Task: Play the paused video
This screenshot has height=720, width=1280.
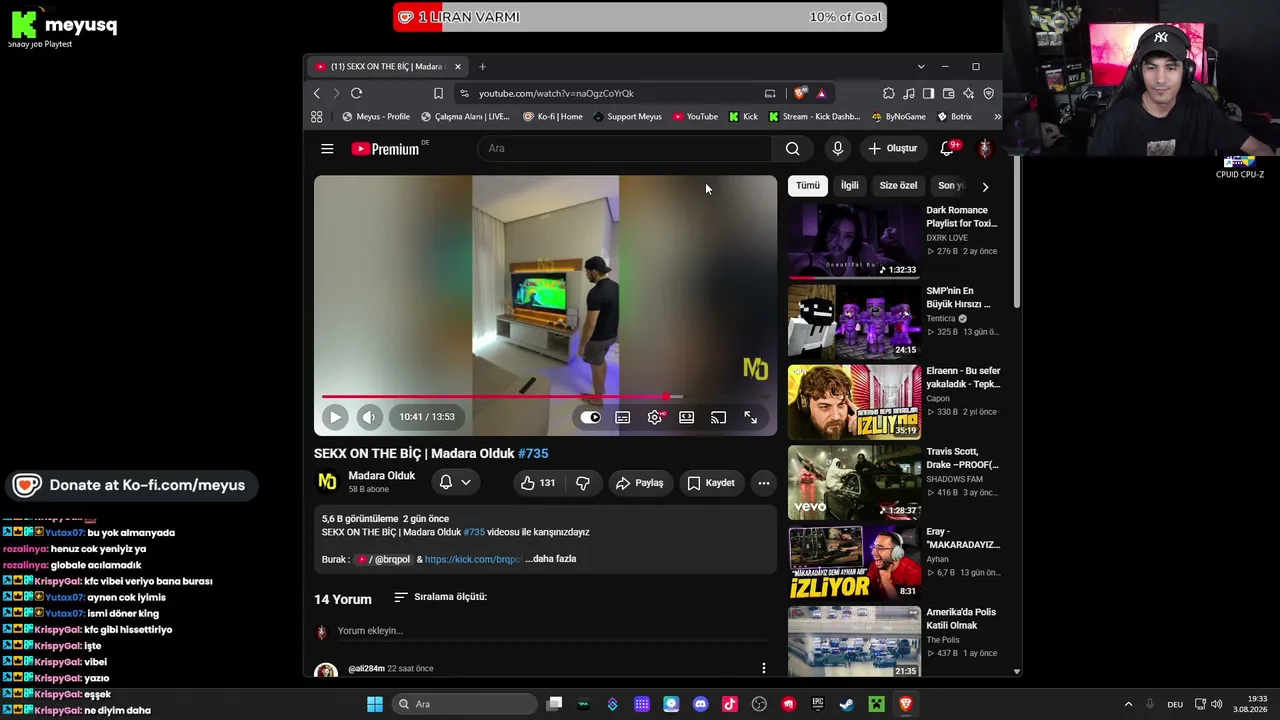Action: tap(335, 417)
